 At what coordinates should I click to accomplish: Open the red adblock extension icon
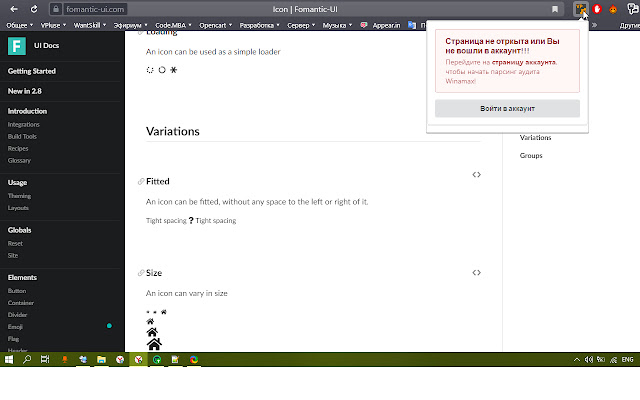[x=597, y=9]
